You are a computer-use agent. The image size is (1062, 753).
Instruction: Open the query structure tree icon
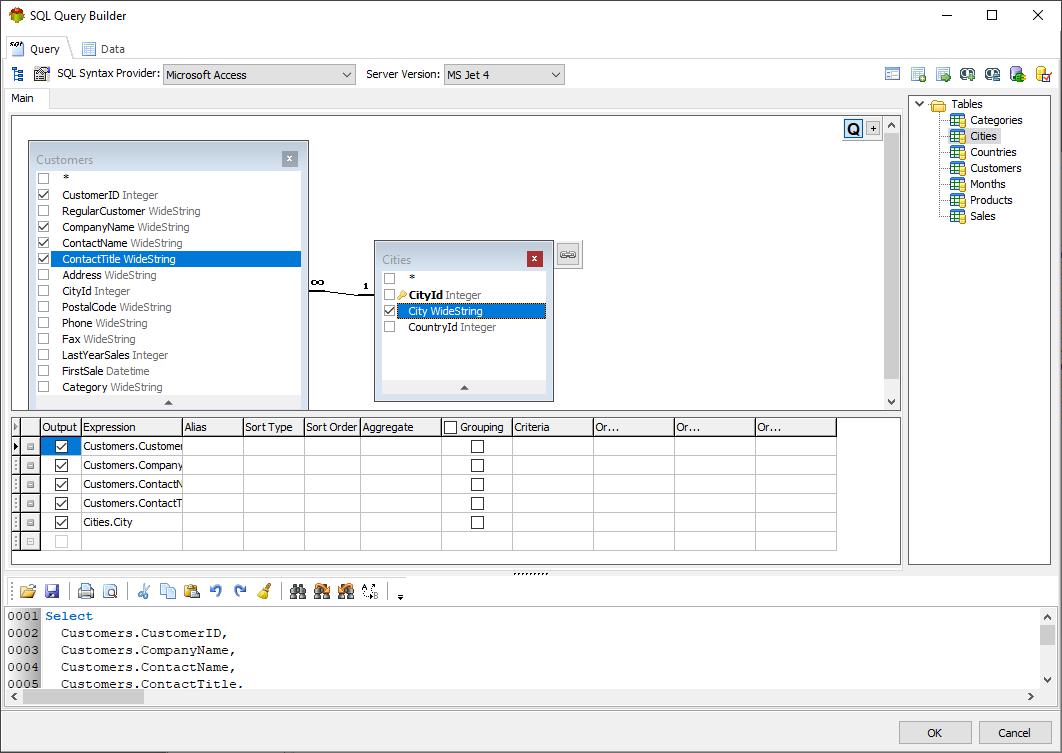pyautogui.click(x=18, y=74)
